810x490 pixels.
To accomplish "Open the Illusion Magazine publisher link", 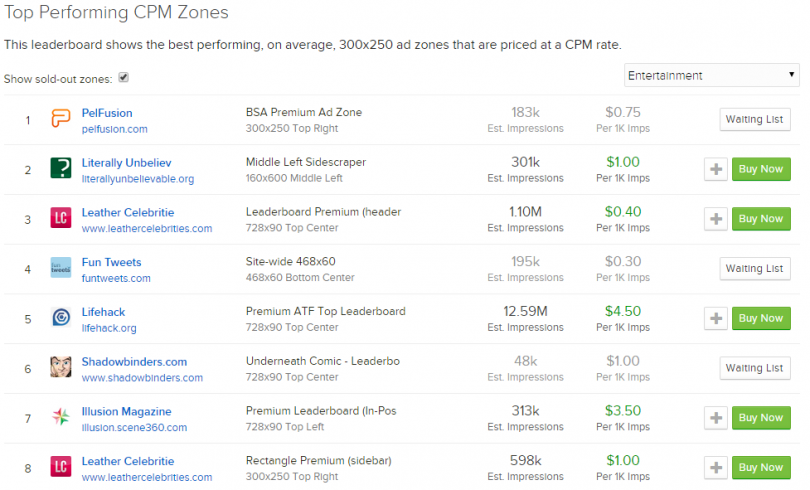I will 127,412.
